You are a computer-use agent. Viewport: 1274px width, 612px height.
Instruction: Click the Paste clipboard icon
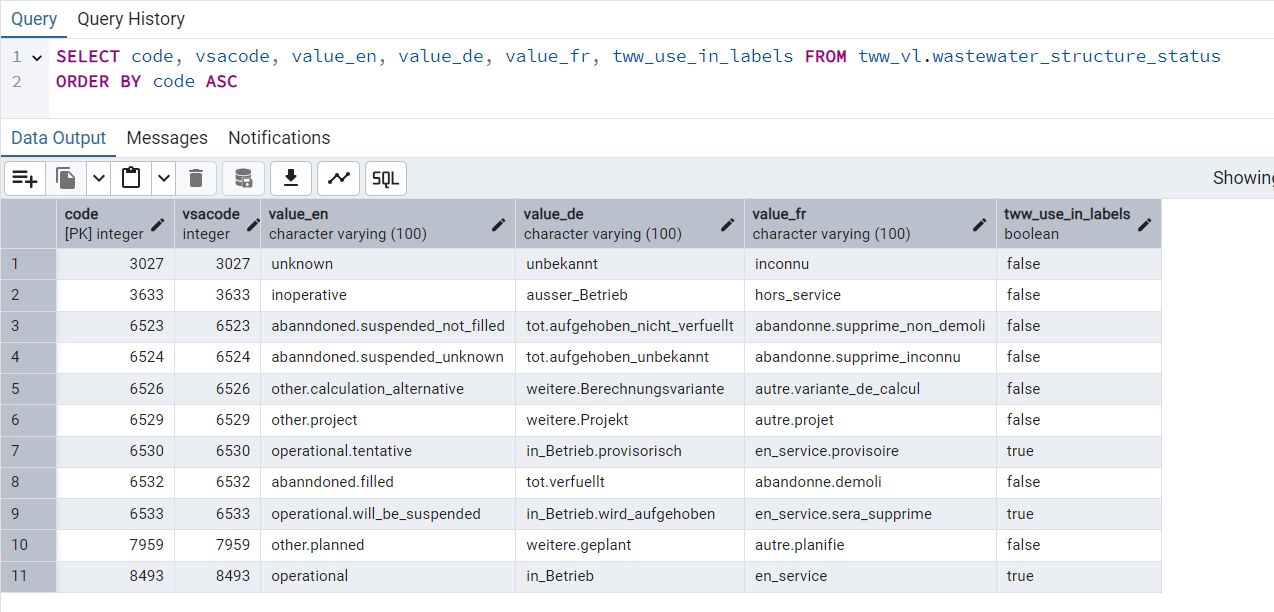(131, 178)
